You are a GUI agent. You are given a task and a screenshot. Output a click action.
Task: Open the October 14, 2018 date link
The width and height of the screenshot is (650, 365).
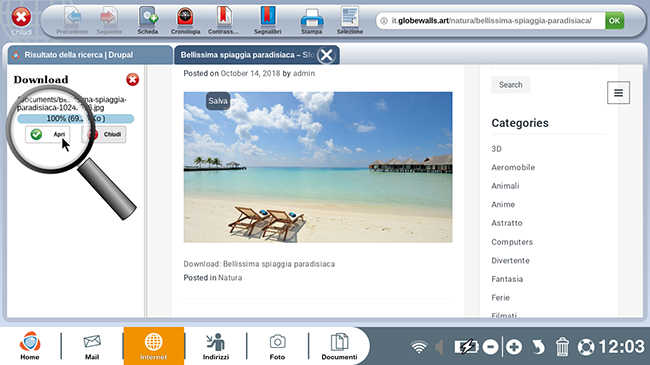(250, 73)
